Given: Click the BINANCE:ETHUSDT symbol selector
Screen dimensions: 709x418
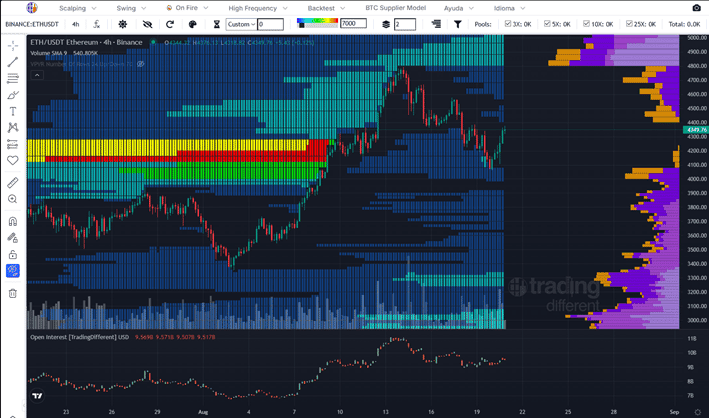Looking at the screenshot, I should tap(32, 24).
